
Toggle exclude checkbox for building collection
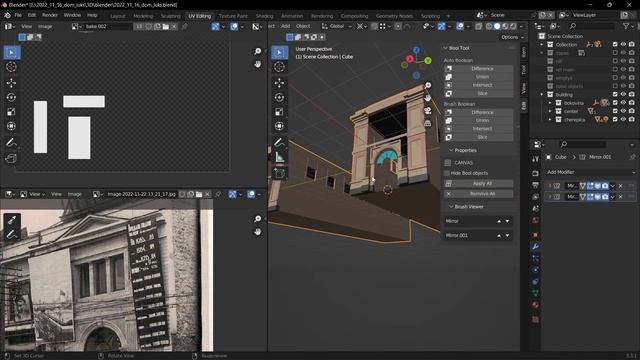pyautogui.click(x=615, y=94)
